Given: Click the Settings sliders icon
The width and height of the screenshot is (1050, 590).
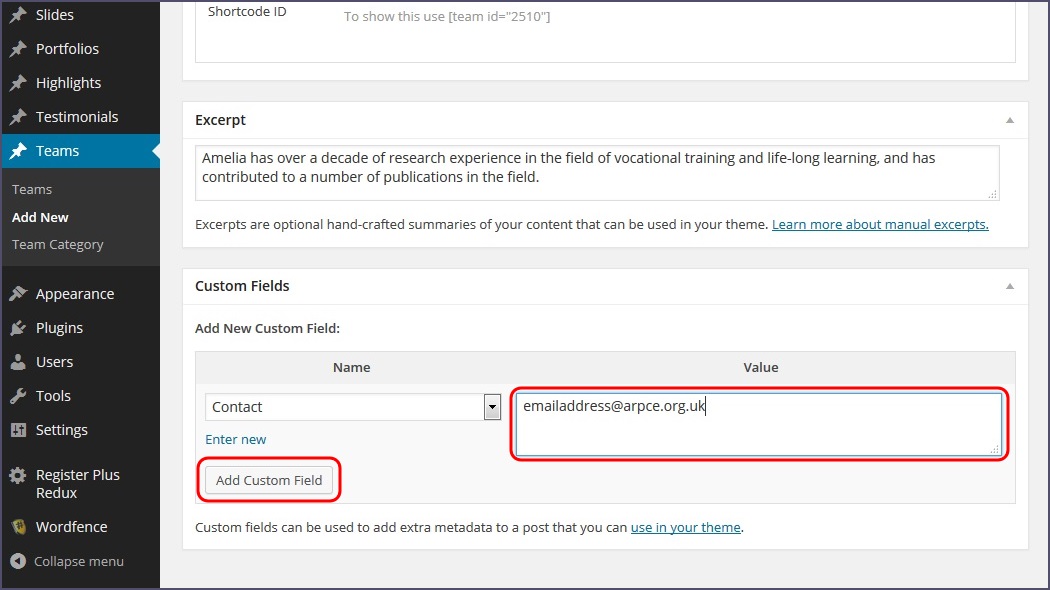Looking at the screenshot, I should pos(18,430).
